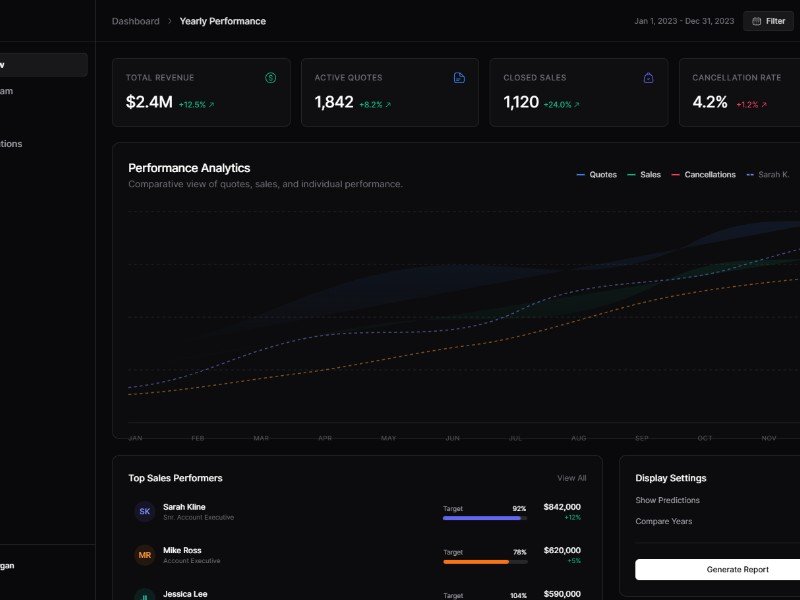Click Sarah Kline's SK avatar

coord(145,512)
